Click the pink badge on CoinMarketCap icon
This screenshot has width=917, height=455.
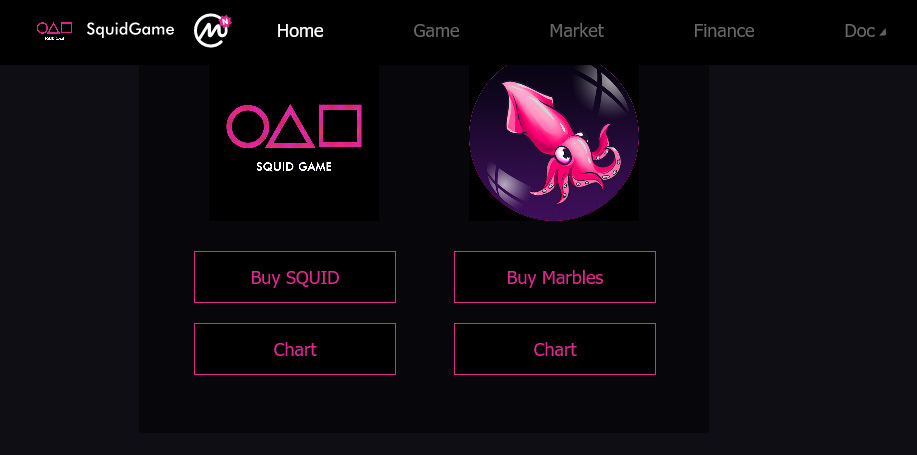pos(226,22)
